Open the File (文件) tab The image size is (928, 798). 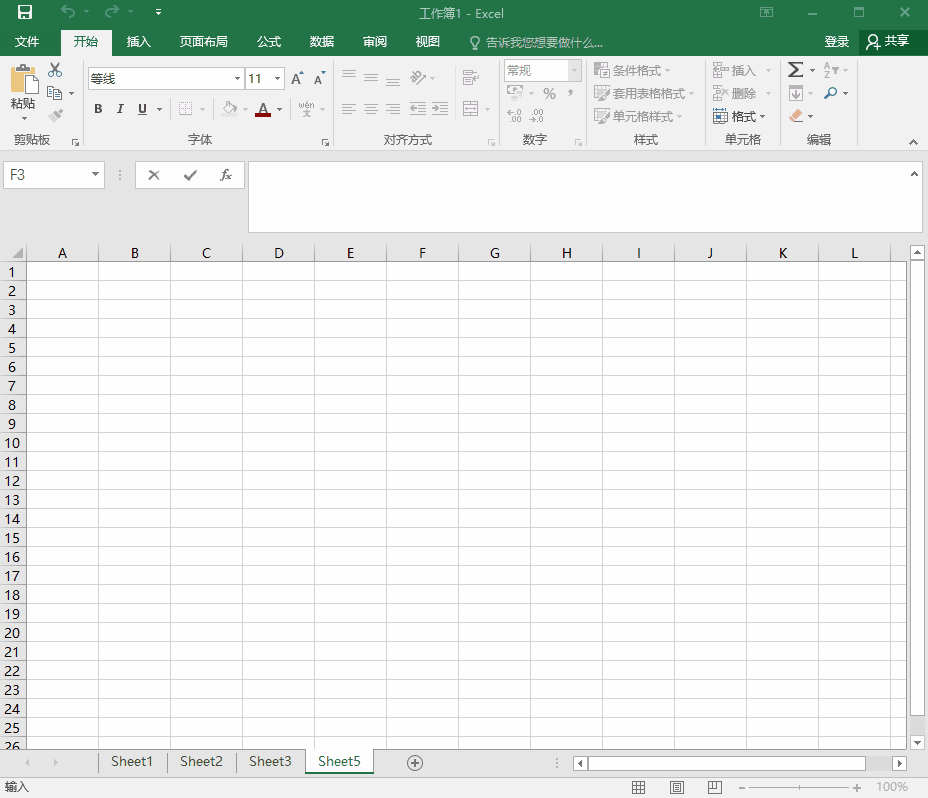click(x=27, y=41)
